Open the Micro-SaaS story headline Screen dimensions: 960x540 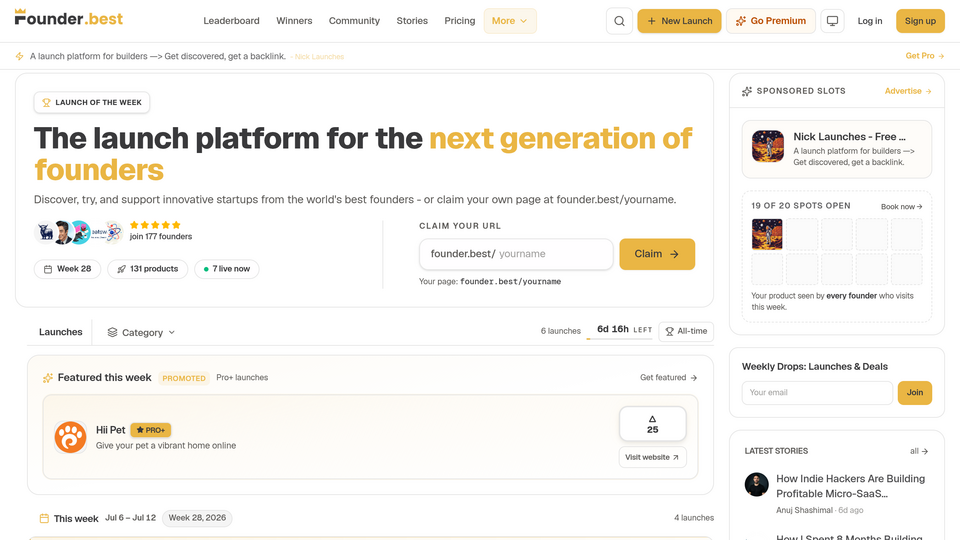pyautogui.click(x=850, y=486)
